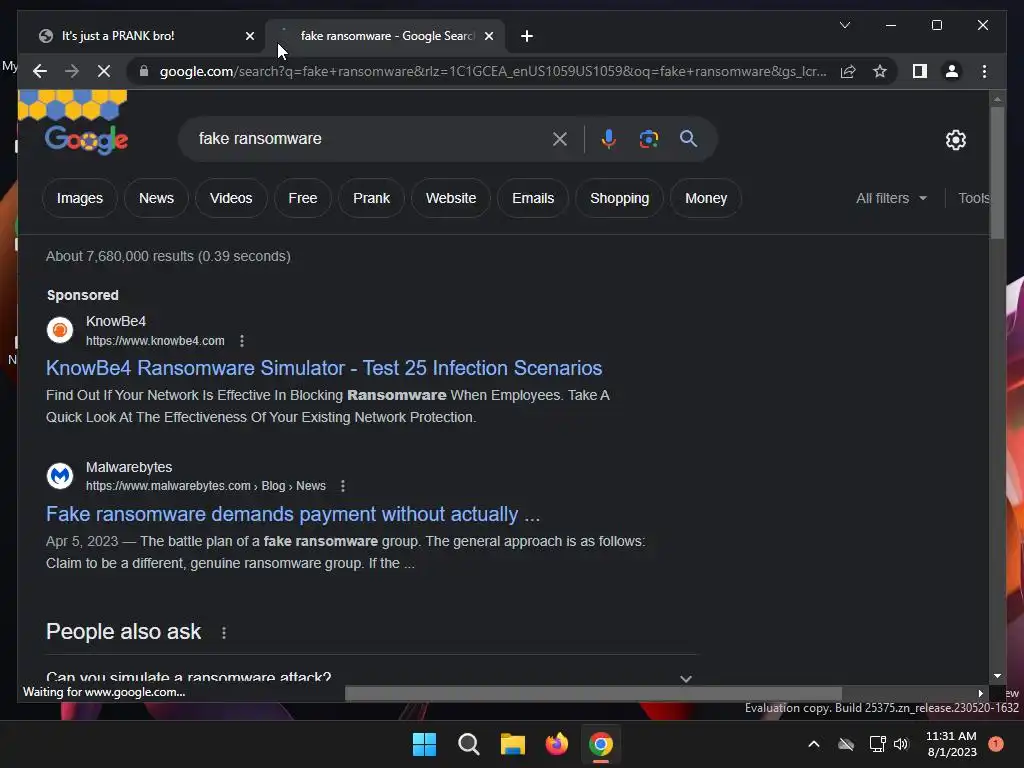This screenshot has height=768, width=1024.
Task: Click the horizontal page scrollbar
Action: 593,693
